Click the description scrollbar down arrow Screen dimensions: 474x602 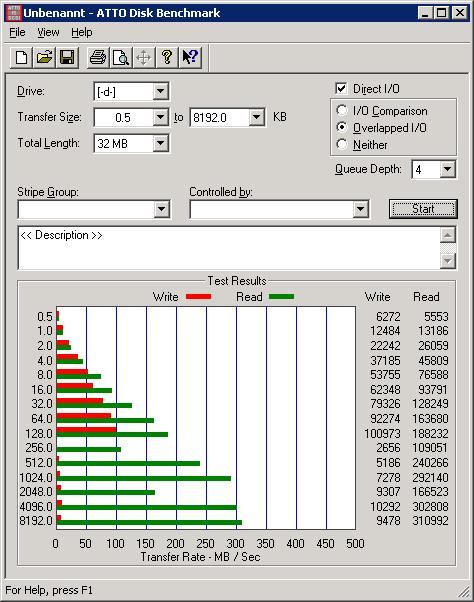(448, 261)
